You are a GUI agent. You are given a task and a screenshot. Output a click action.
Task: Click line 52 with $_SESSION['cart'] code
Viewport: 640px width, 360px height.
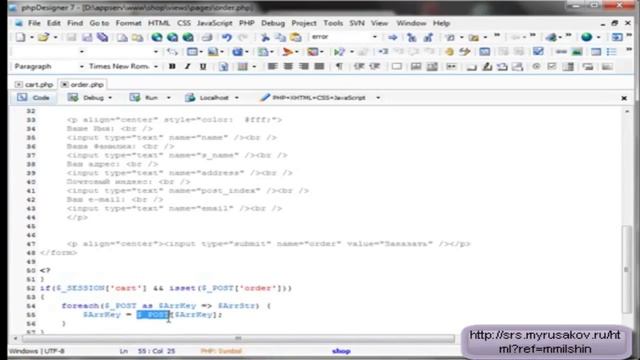click(166, 288)
